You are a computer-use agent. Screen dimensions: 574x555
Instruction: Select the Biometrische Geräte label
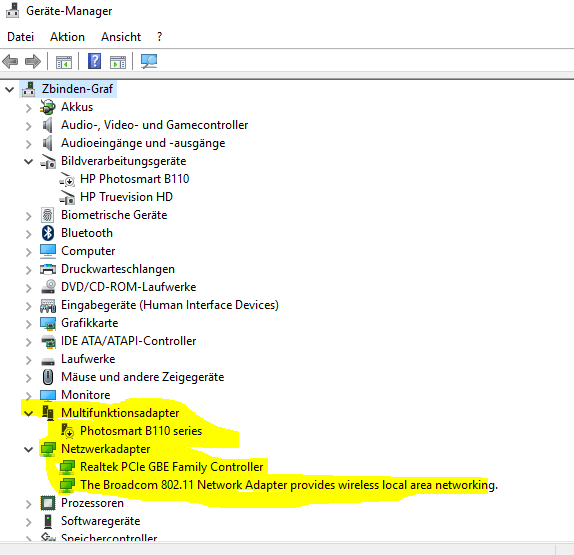(x=114, y=215)
